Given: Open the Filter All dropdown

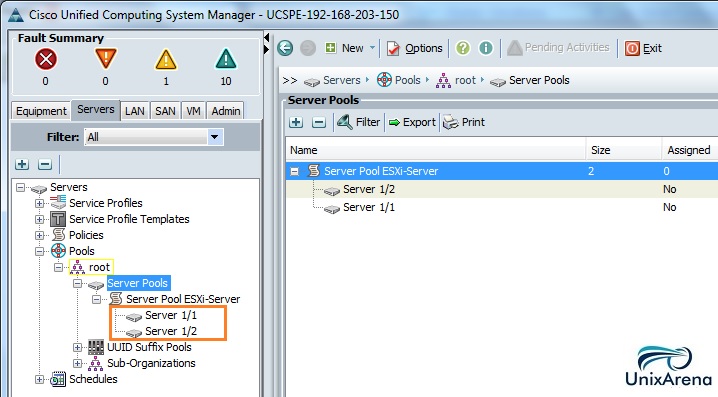Looking at the screenshot, I should tap(214, 137).
